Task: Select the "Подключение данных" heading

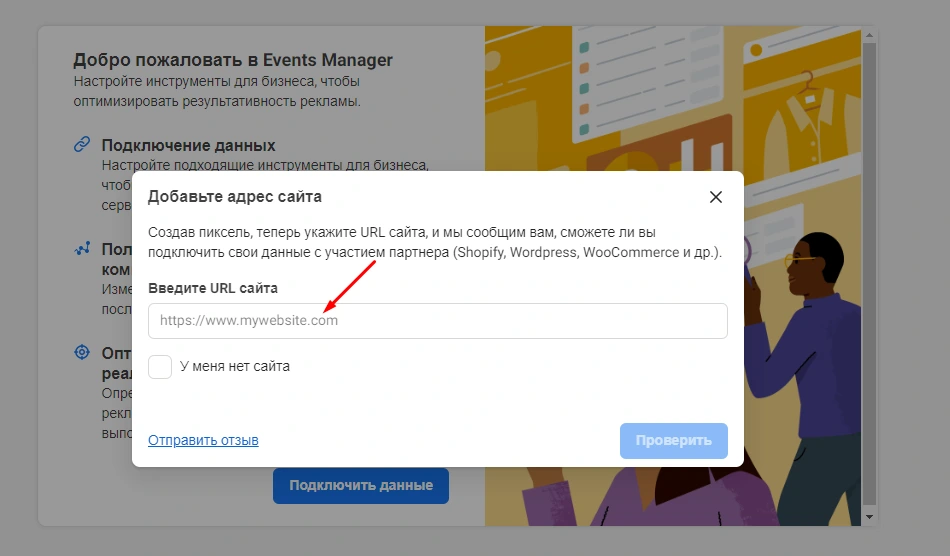Action: [x=188, y=145]
